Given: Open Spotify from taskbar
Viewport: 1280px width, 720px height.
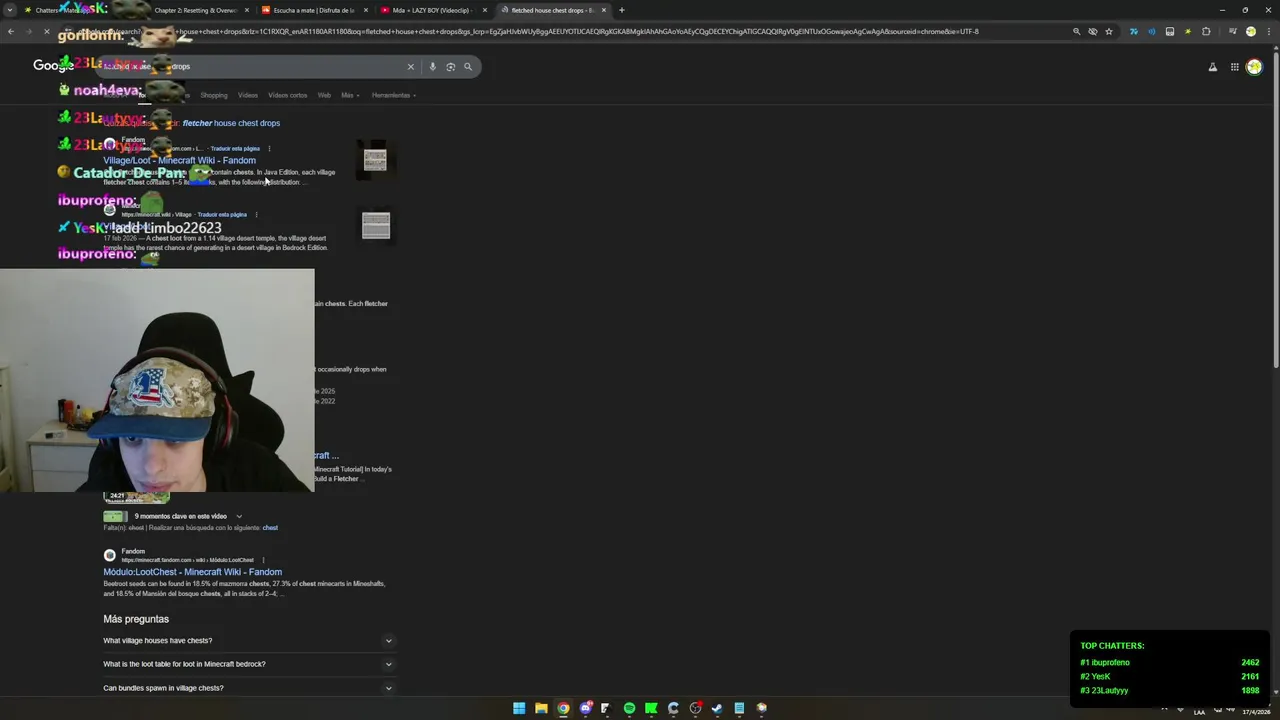Looking at the screenshot, I should coord(629,708).
